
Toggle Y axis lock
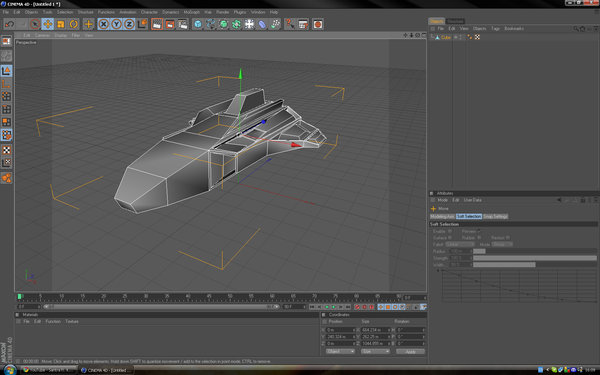(116, 24)
